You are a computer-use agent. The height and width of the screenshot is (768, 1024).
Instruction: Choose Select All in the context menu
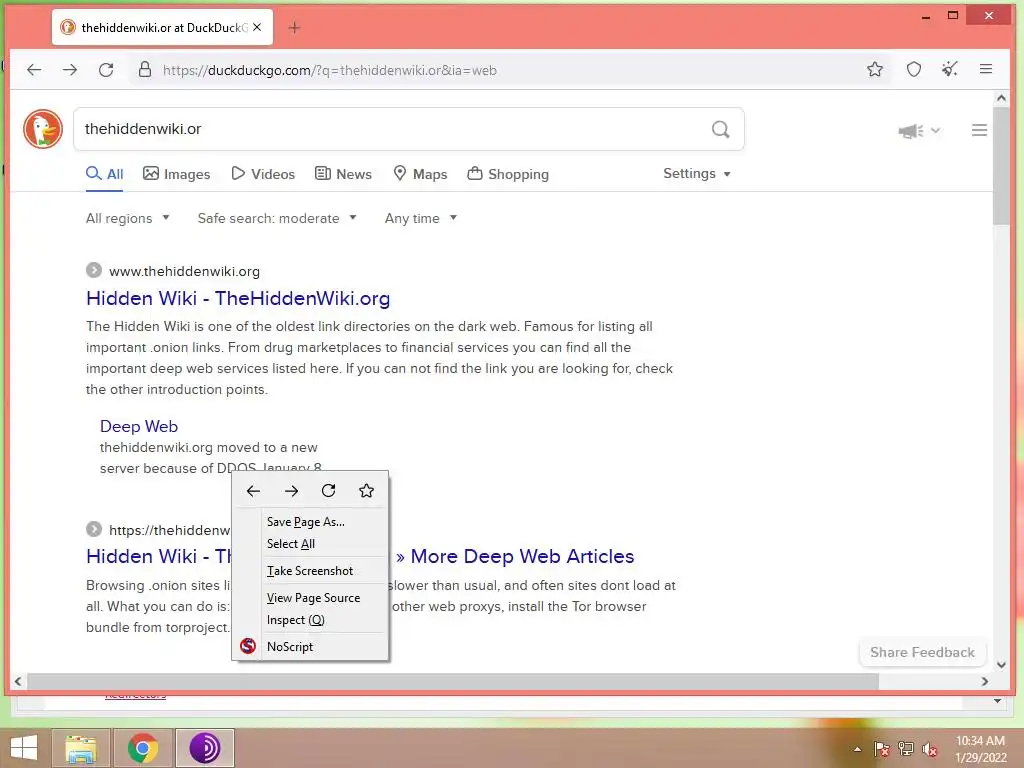click(291, 544)
